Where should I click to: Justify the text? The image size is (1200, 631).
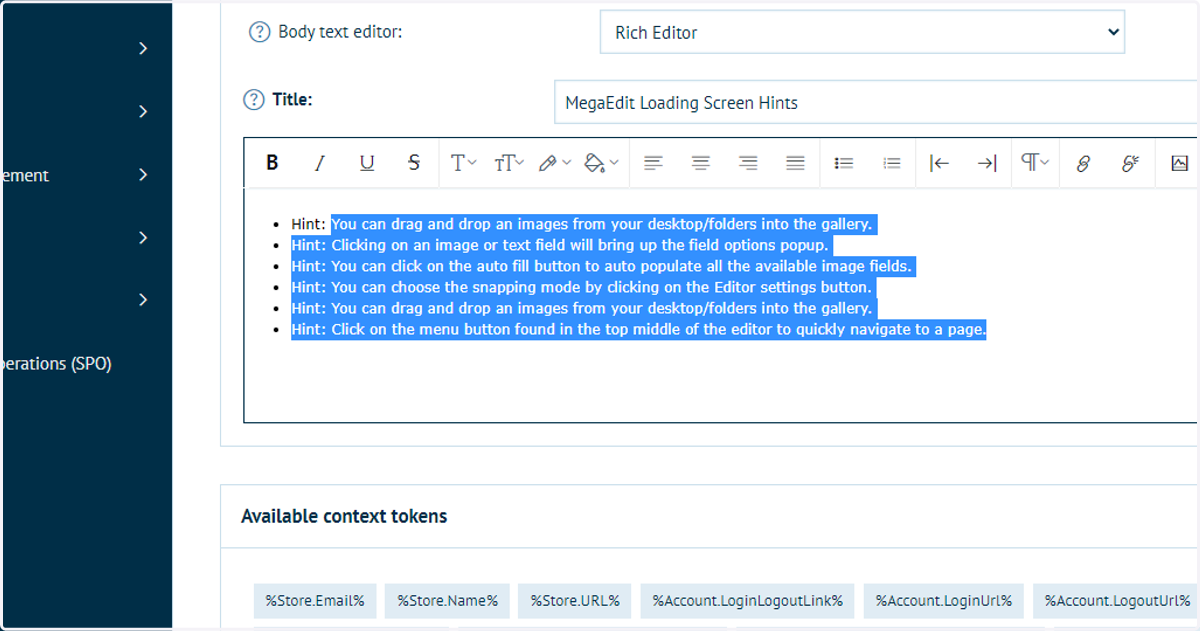click(x=795, y=163)
